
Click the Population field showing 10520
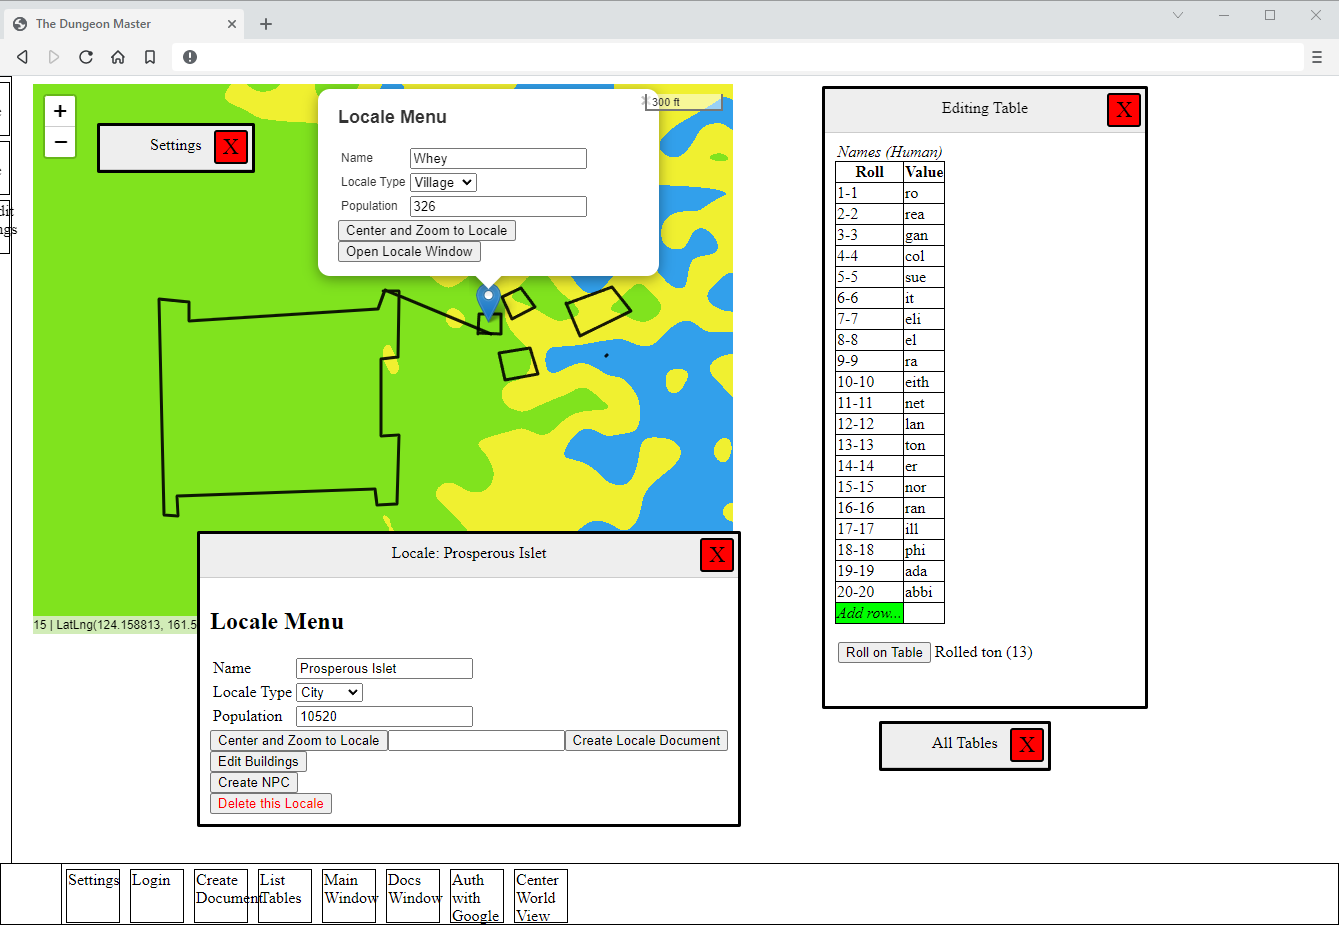click(384, 716)
